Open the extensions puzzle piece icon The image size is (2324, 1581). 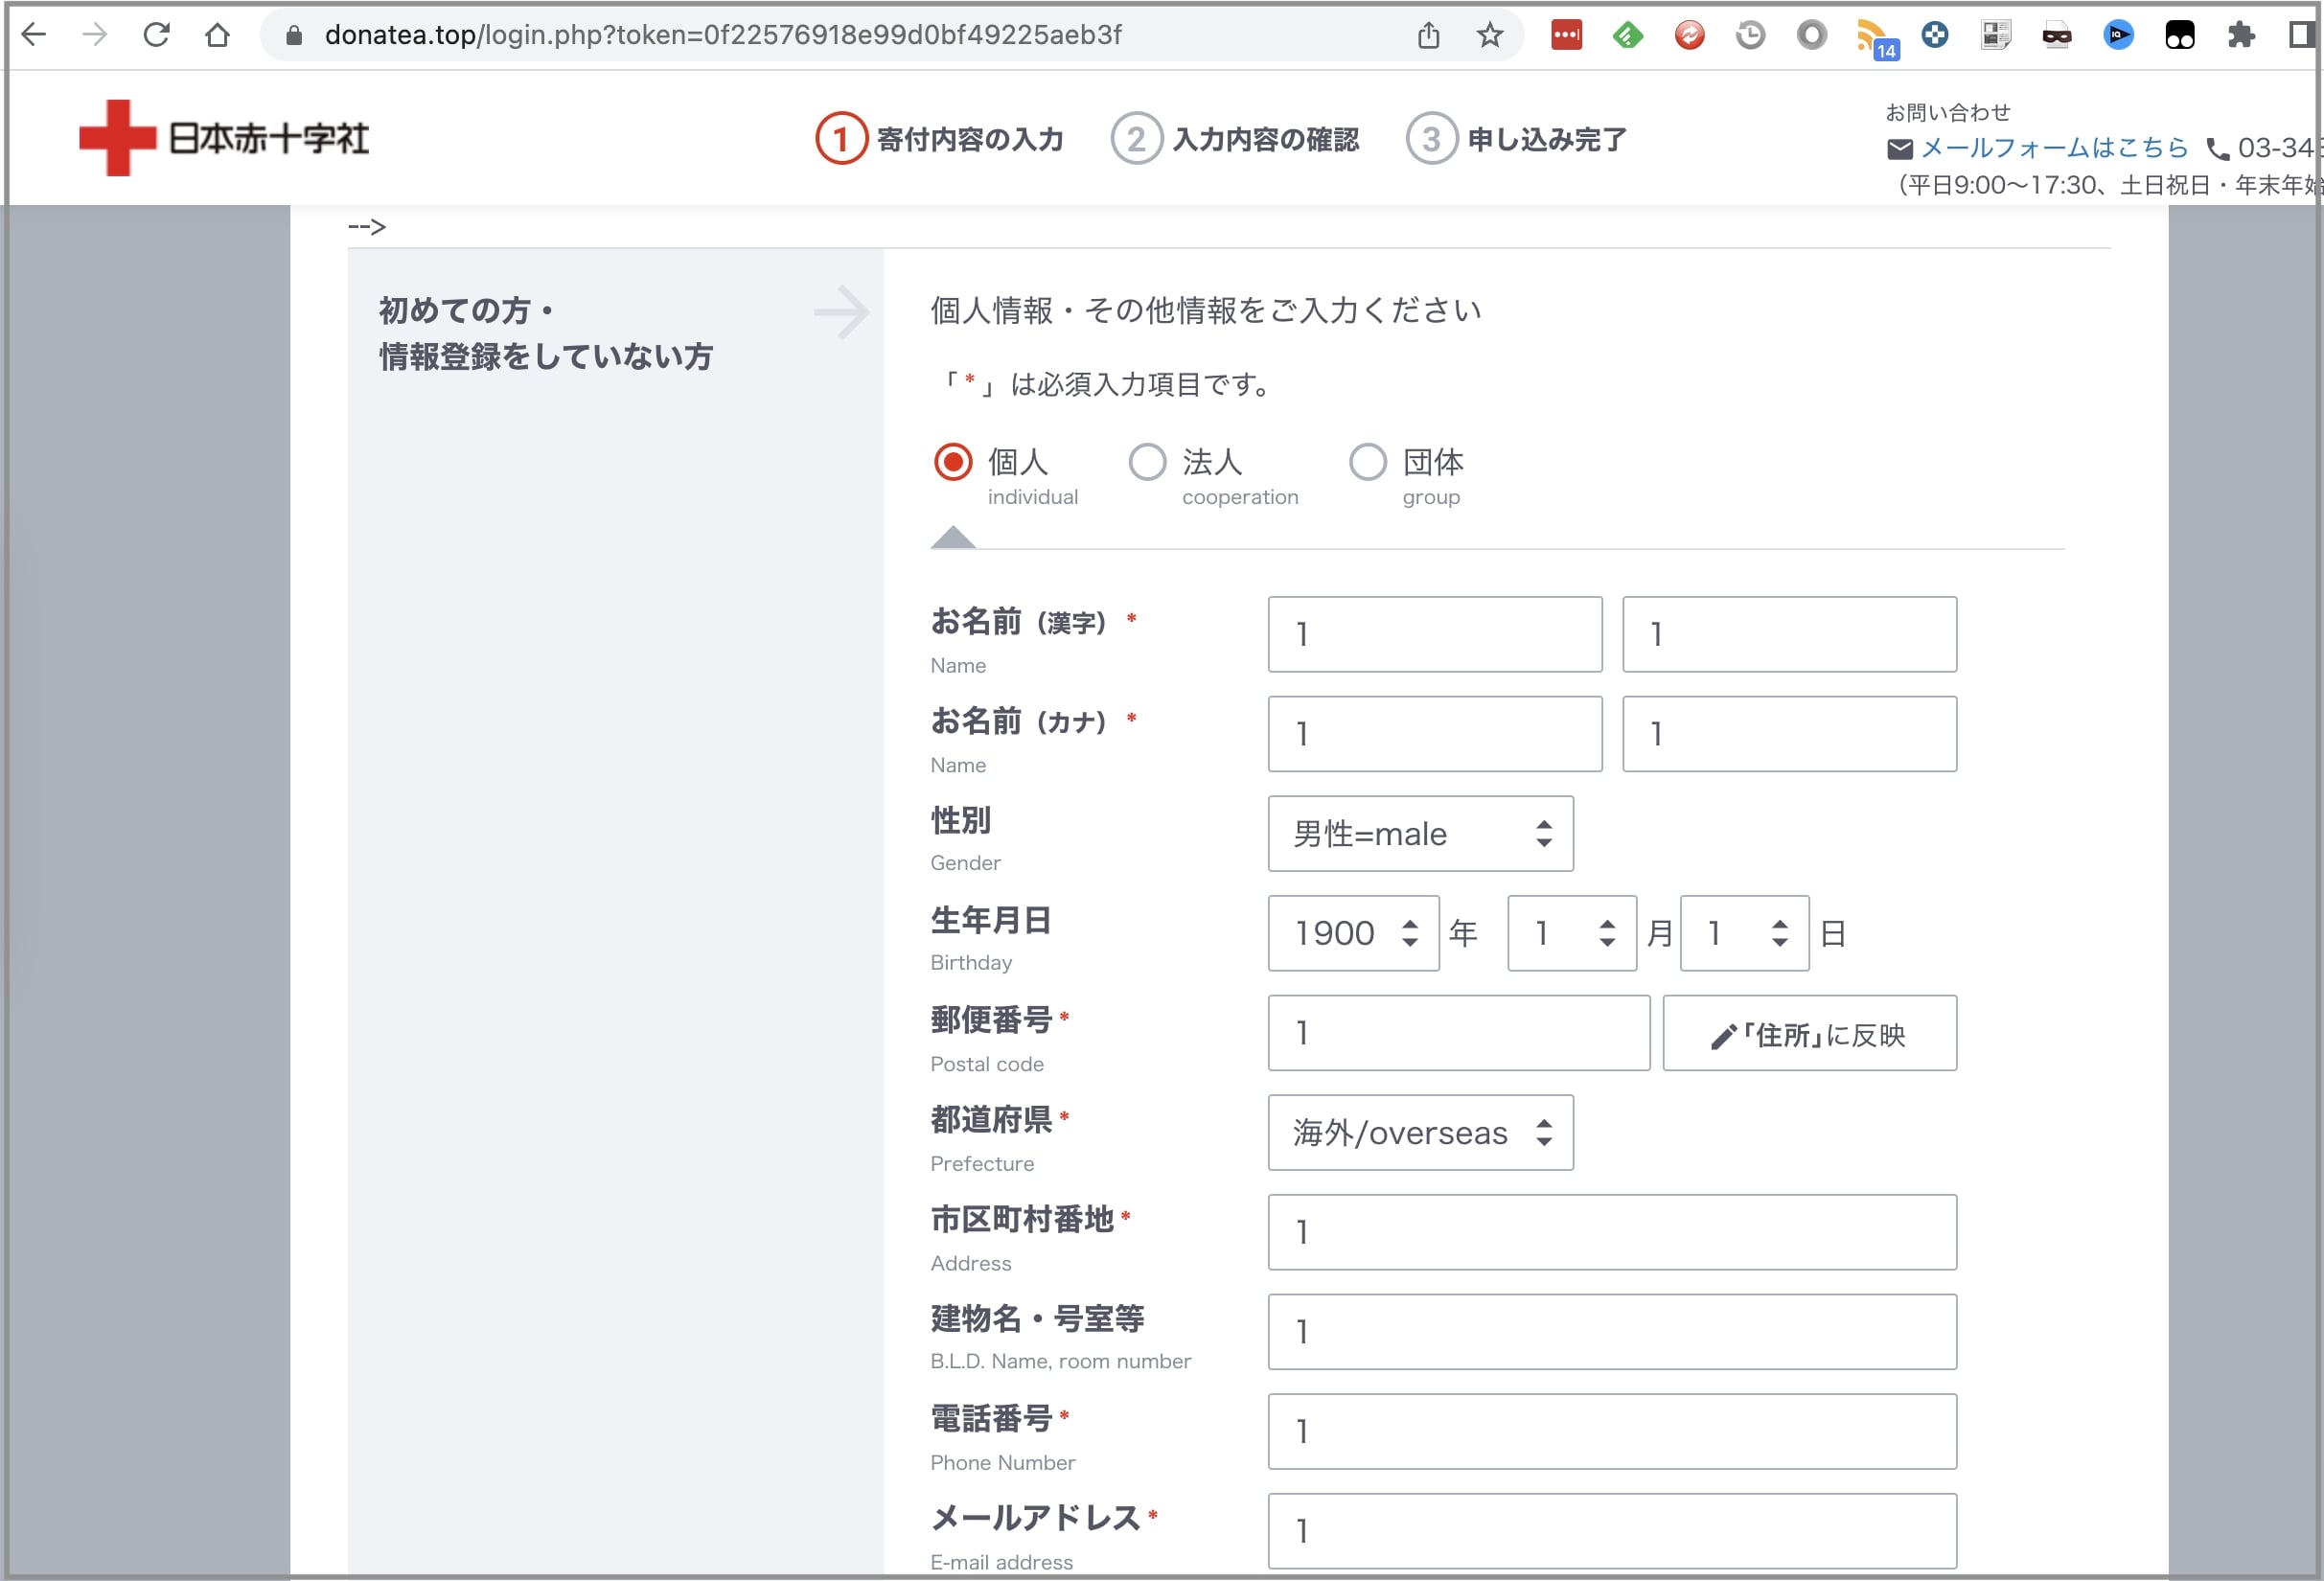point(2240,35)
